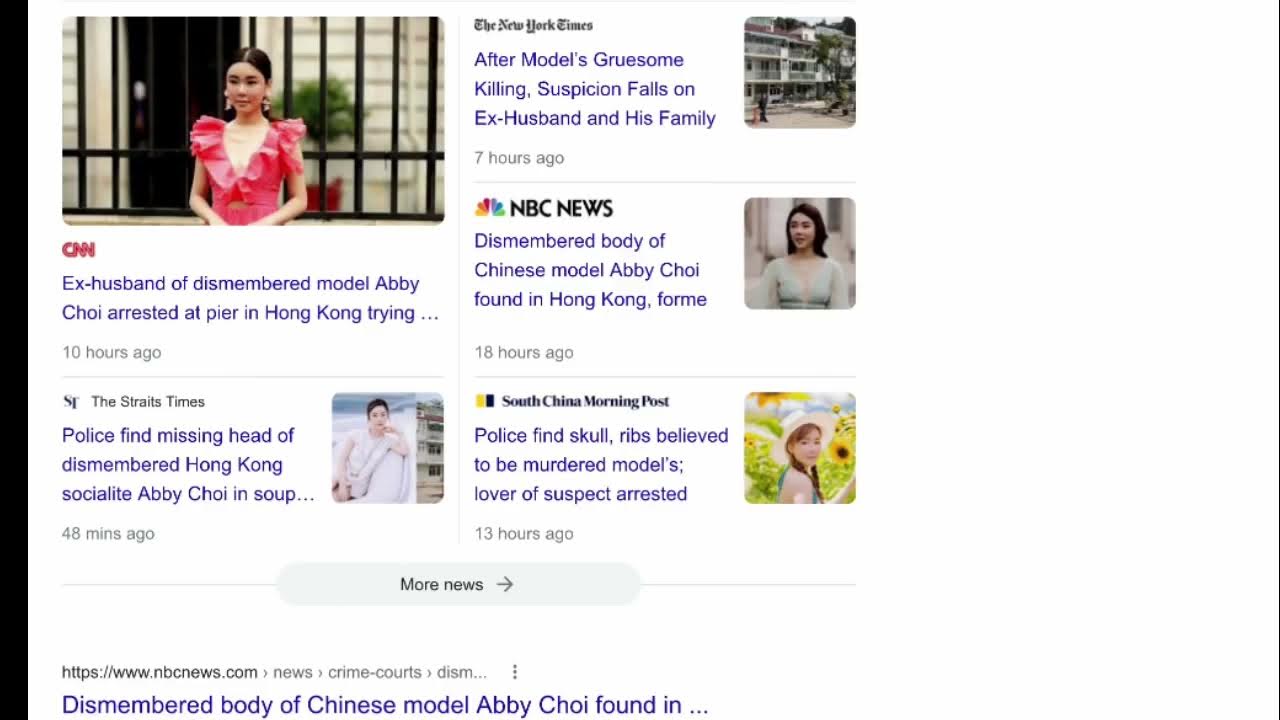This screenshot has width=1280, height=720.
Task: Open the bottom nbcnews.com search result title
Action: point(385,705)
